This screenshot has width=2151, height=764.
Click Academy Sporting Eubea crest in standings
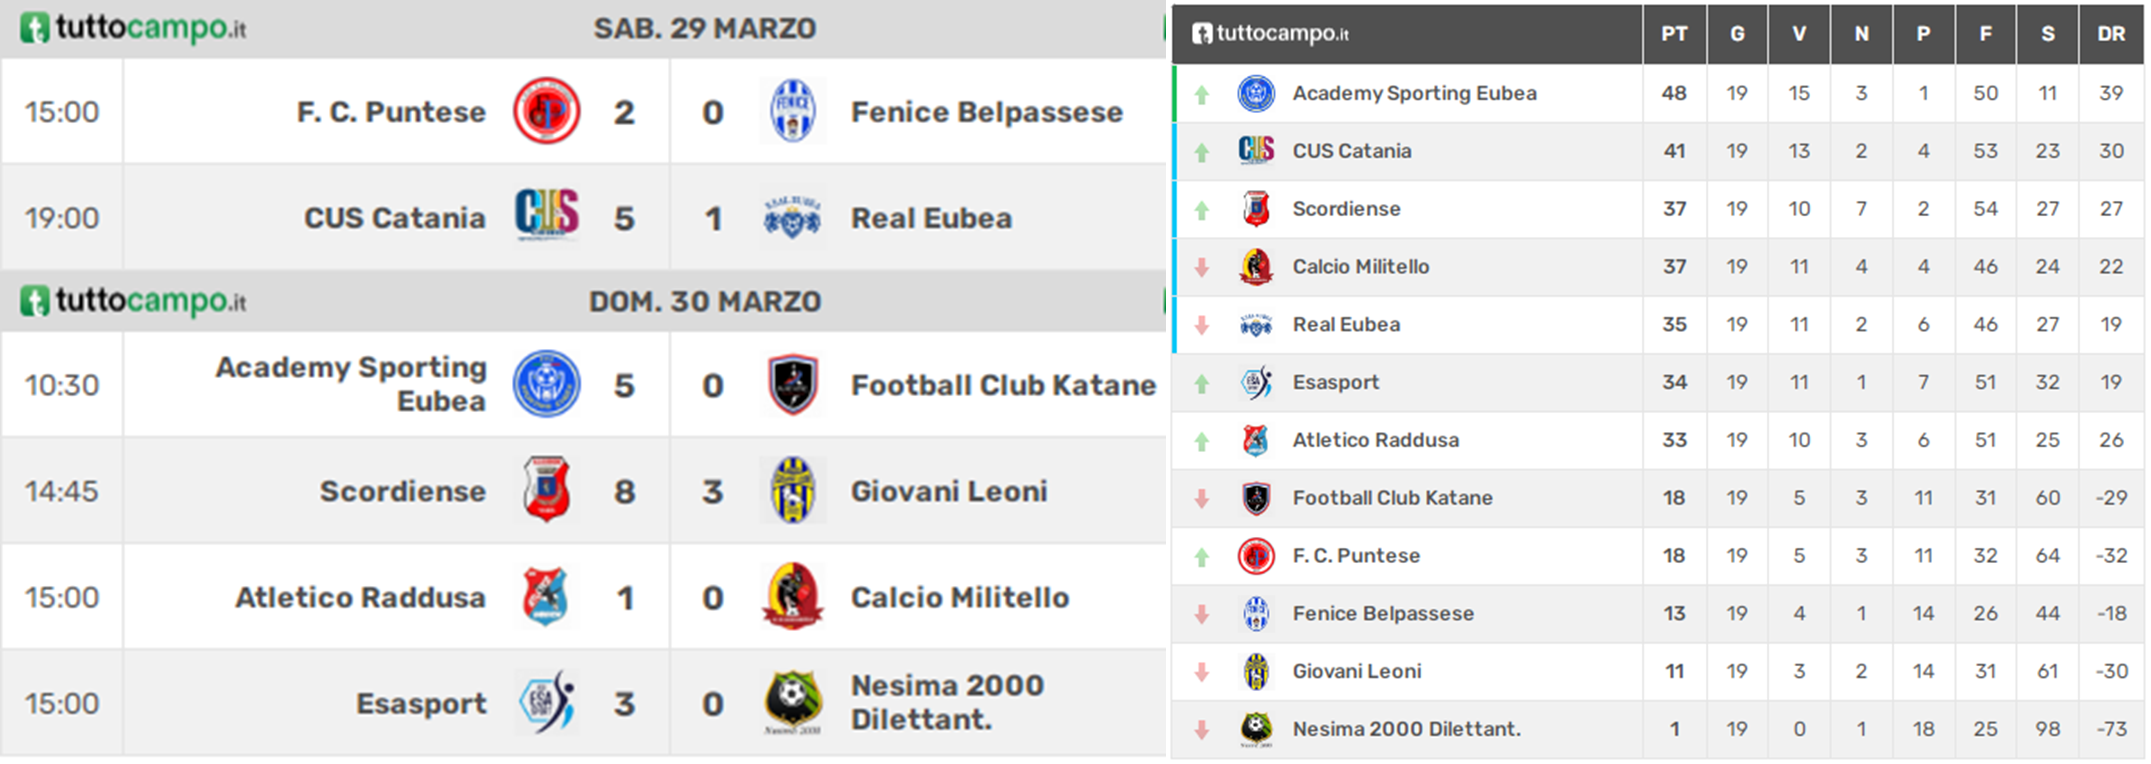1256,93
